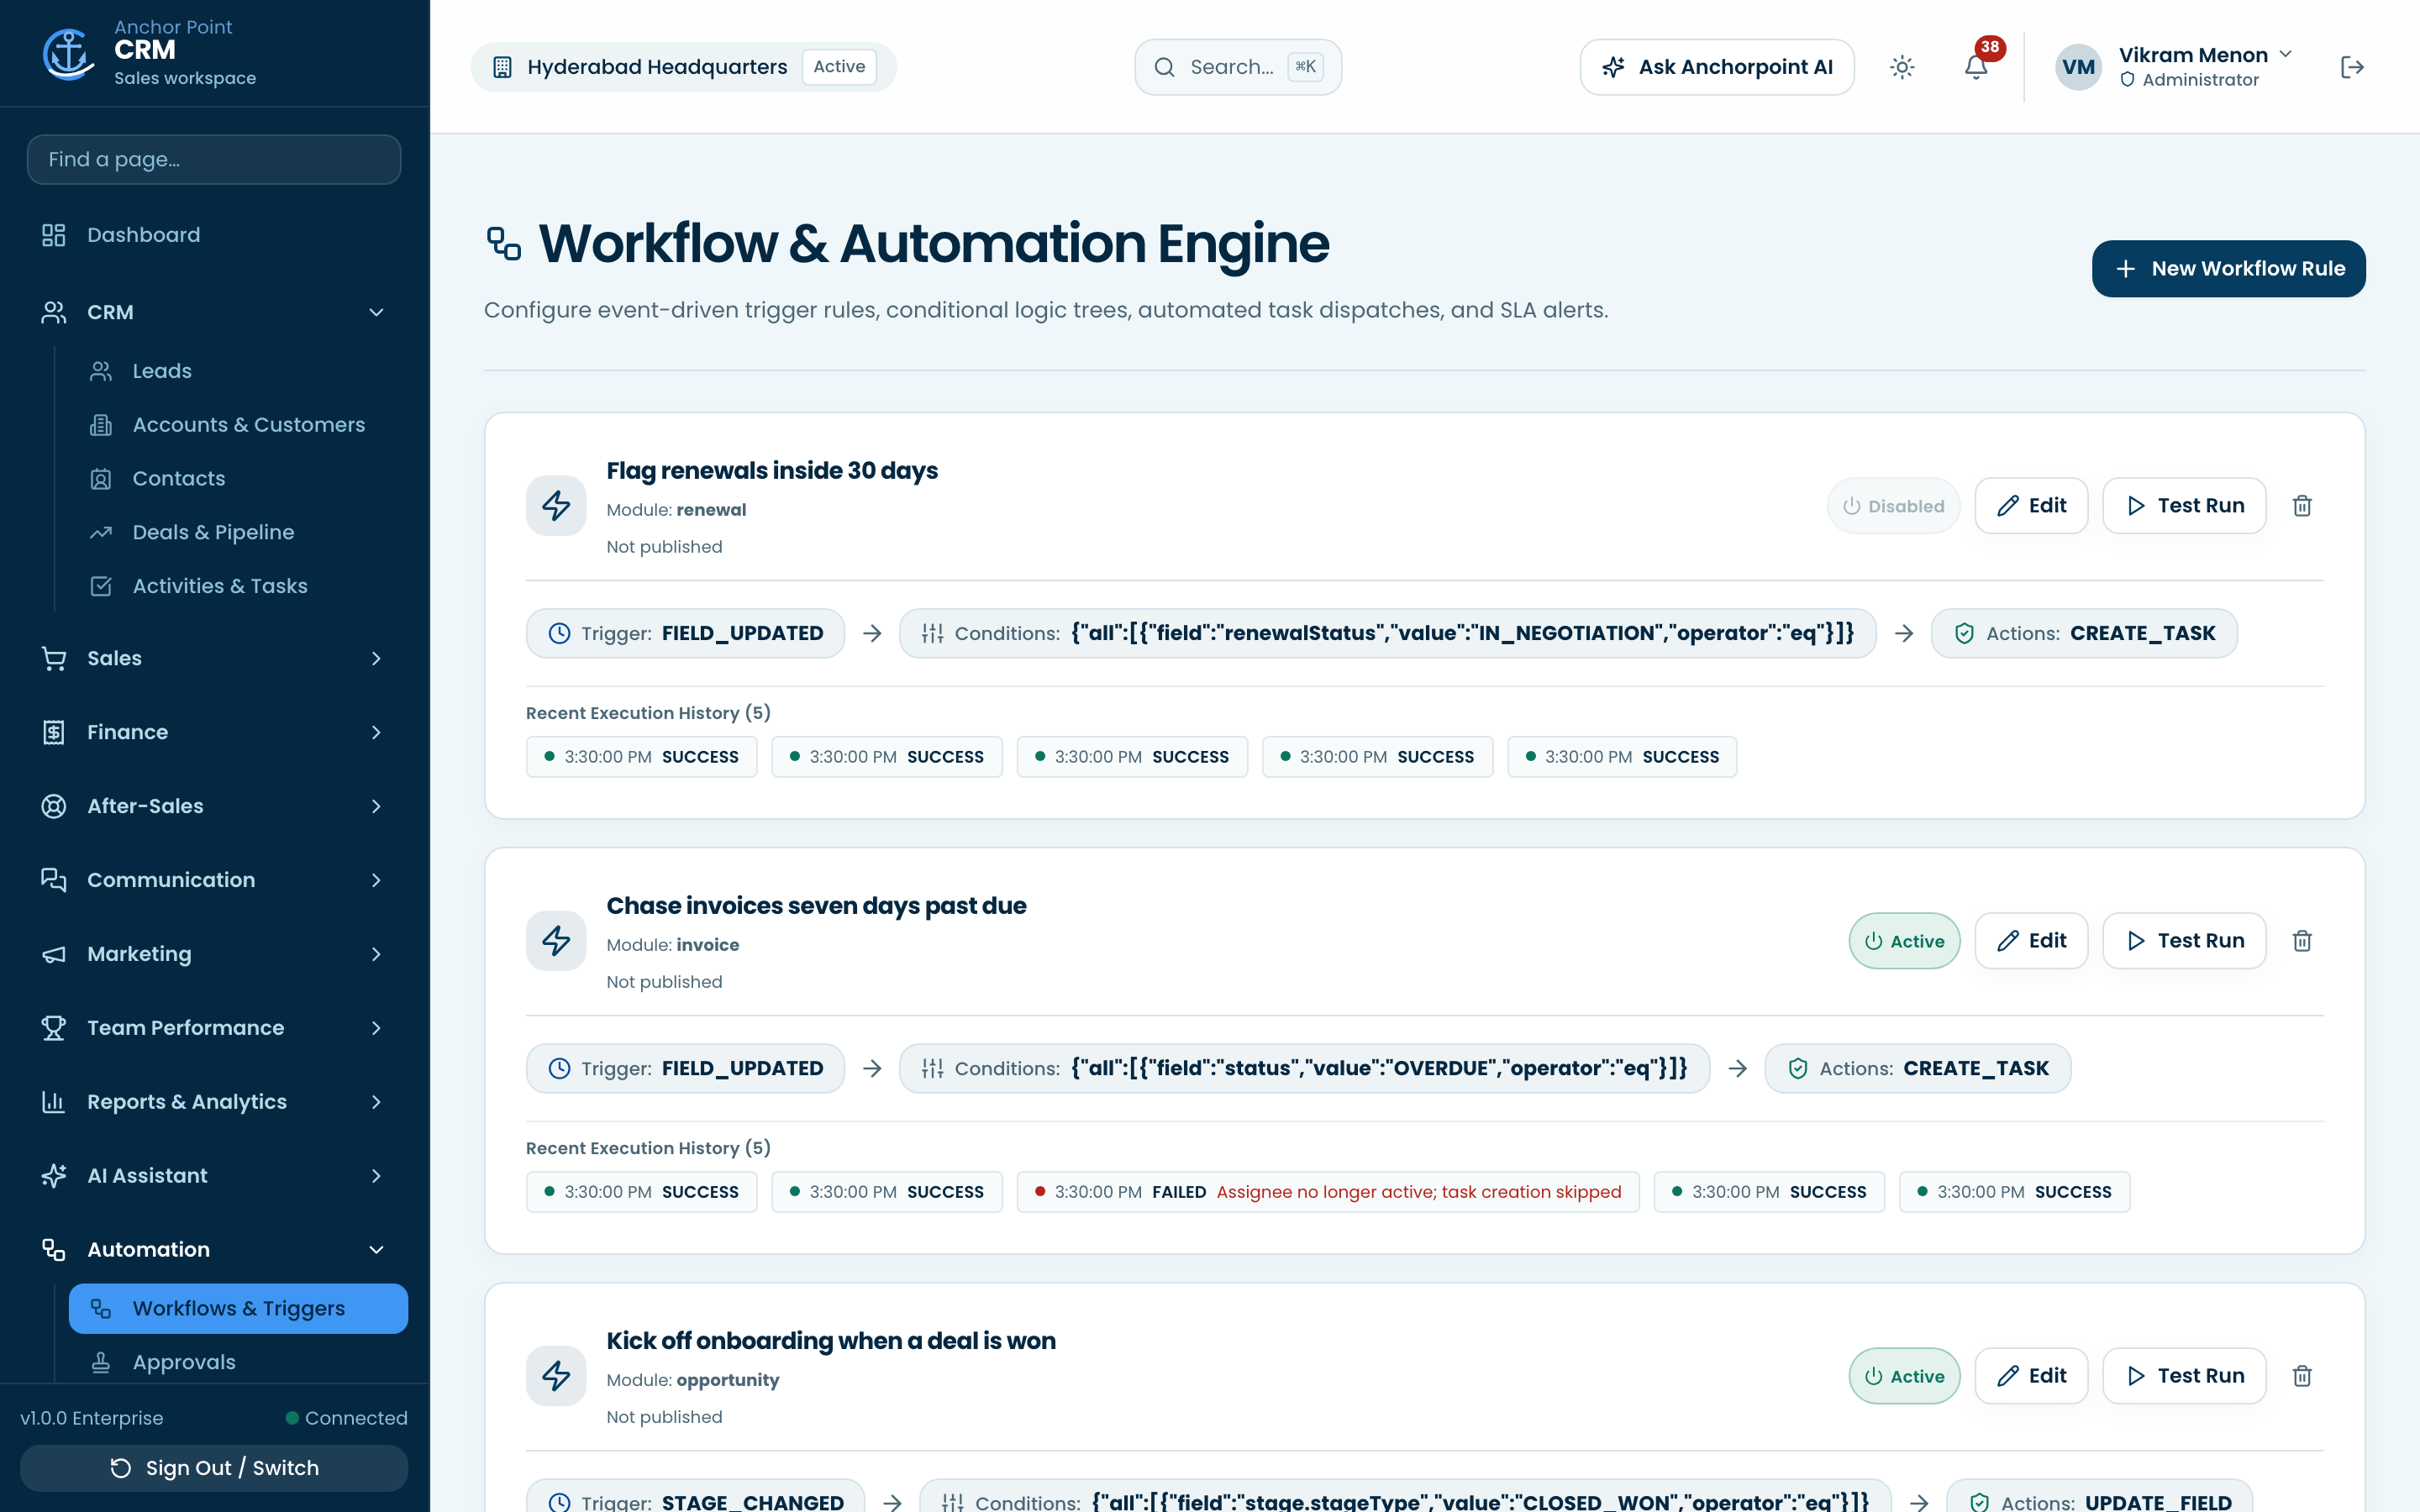The width and height of the screenshot is (2420, 1512).
Task: Click lightning bolt icon of Flag renewals card
Action: pos(556,506)
